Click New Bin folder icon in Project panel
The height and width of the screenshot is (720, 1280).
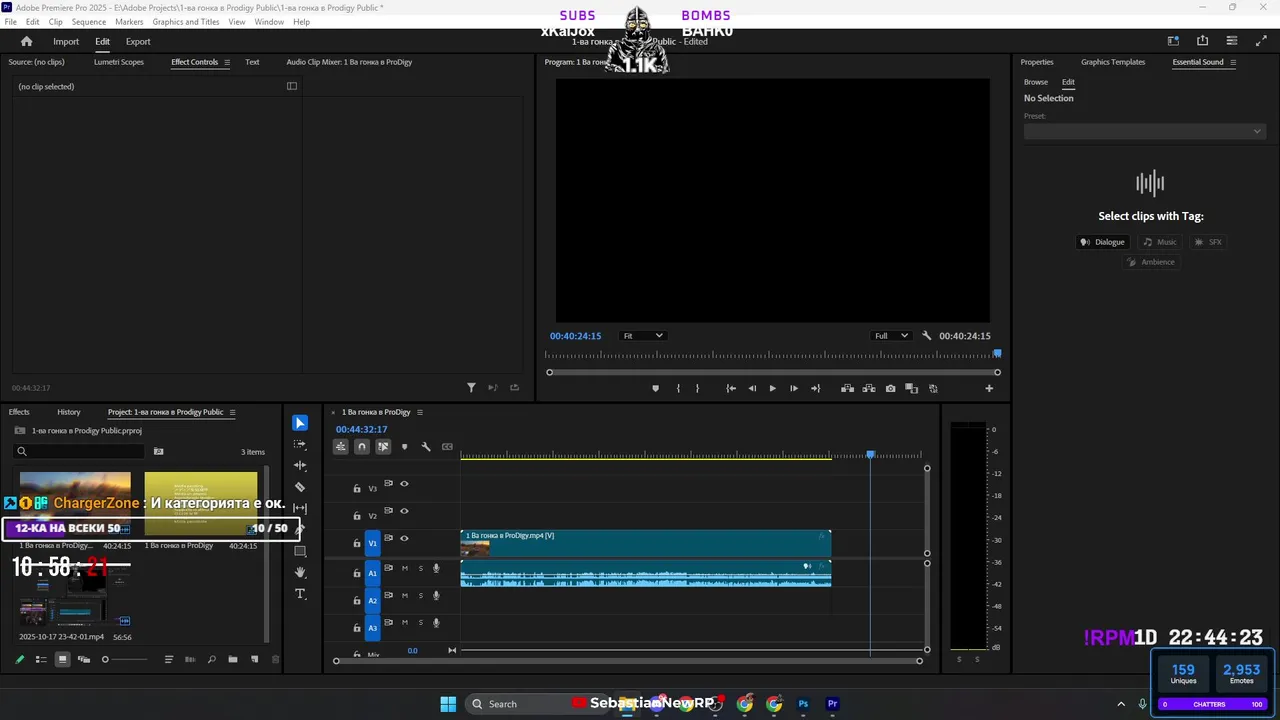(x=233, y=659)
